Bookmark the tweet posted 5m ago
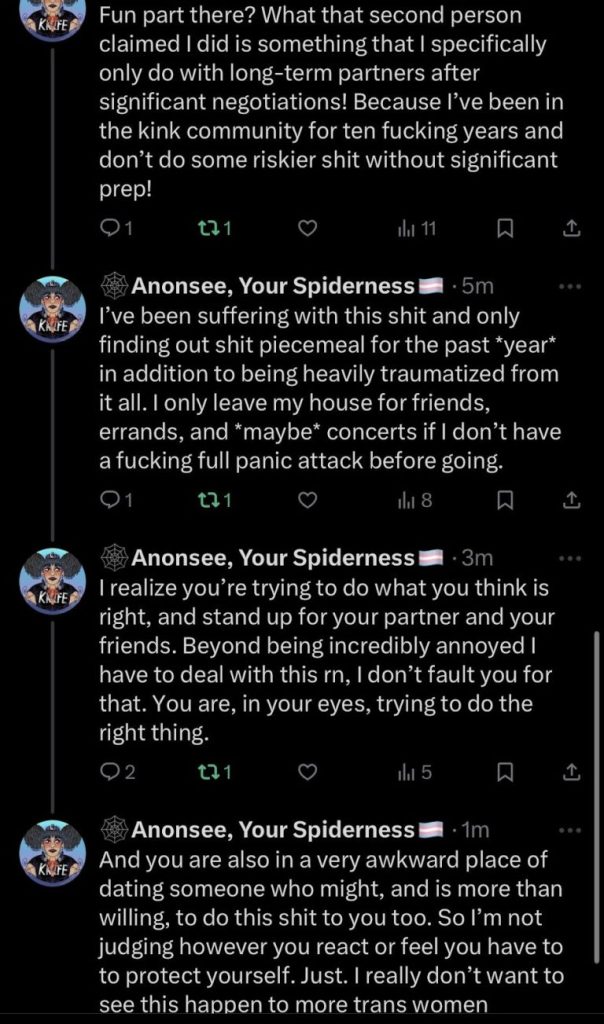The height and width of the screenshot is (1024, 604). 505,500
